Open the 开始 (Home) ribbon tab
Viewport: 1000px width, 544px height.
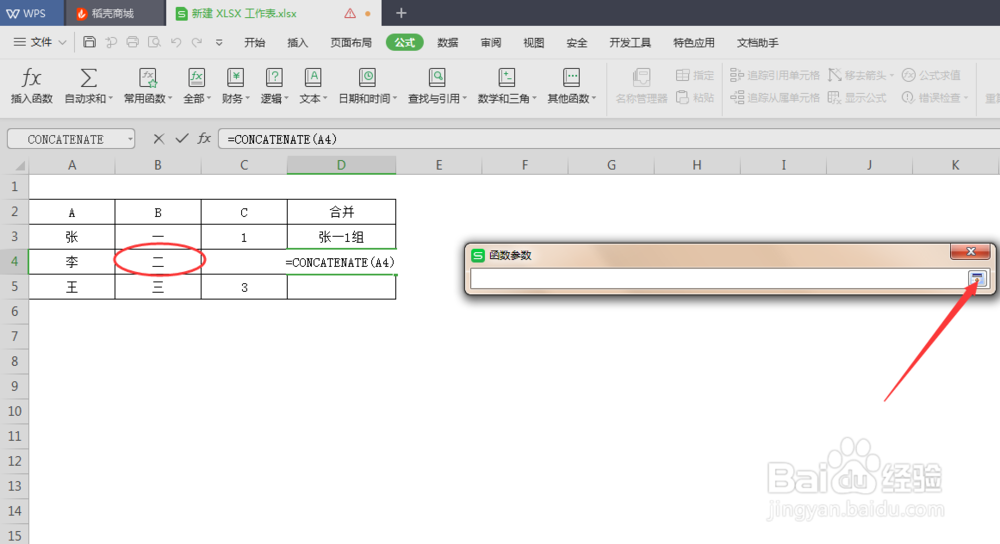point(254,43)
